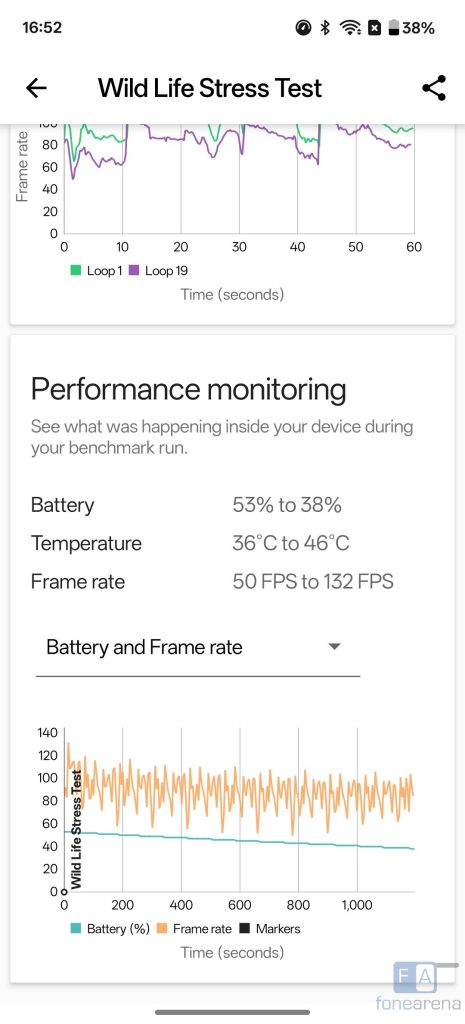Toggle Markers series in legend
The height and width of the screenshot is (1024, 465).
[x=272, y=928]
